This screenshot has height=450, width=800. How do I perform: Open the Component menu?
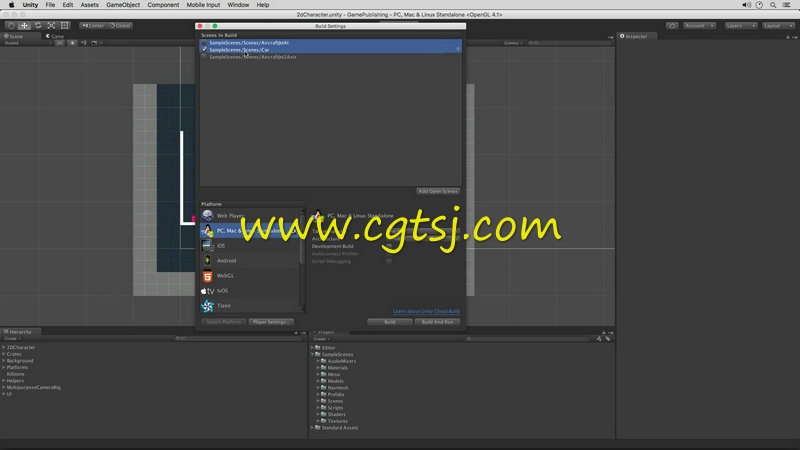click(163, 5)
